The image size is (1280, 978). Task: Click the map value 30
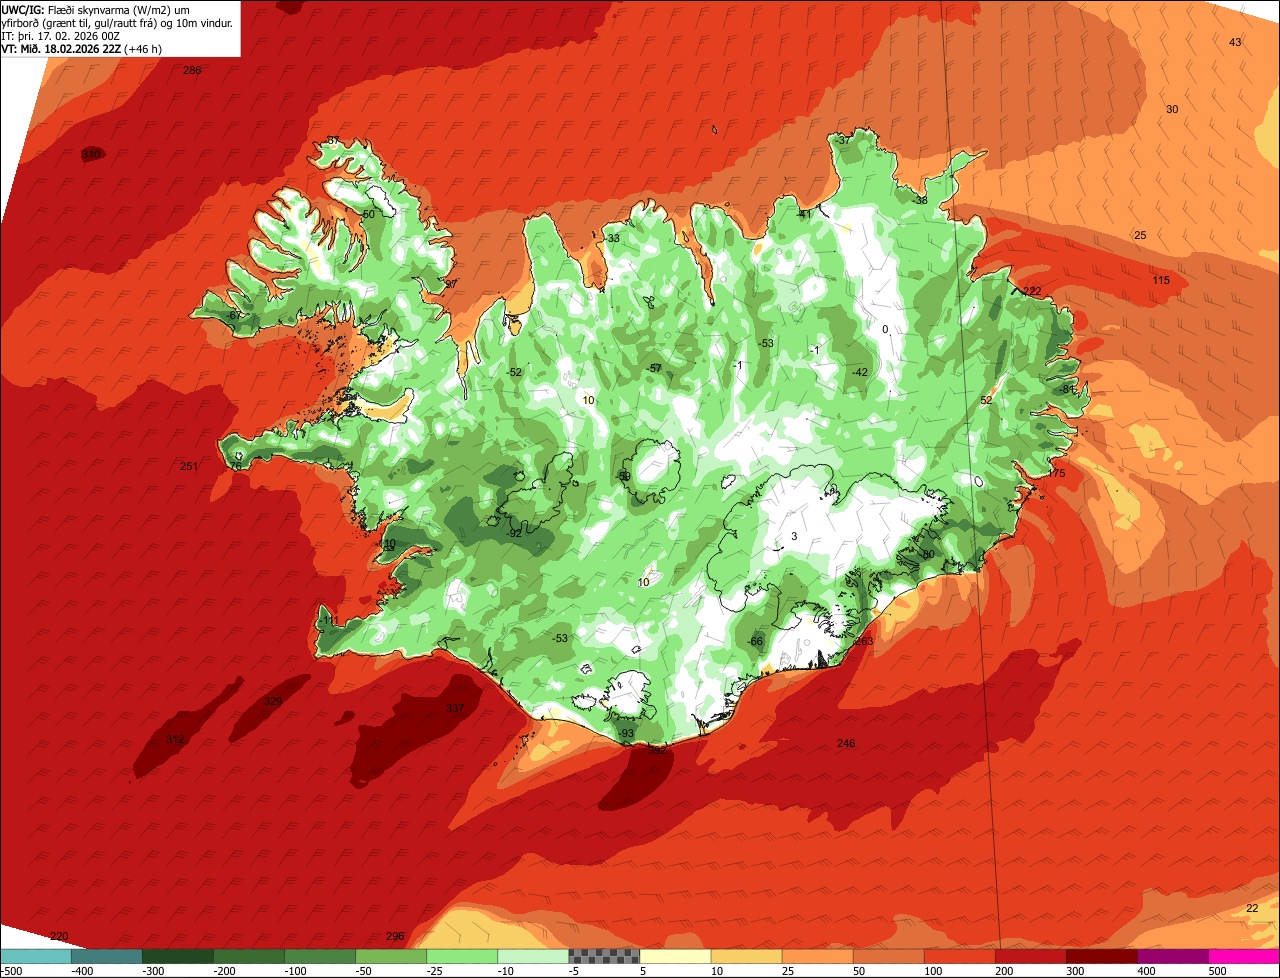pyautogui.click(x=1172, y=109)
